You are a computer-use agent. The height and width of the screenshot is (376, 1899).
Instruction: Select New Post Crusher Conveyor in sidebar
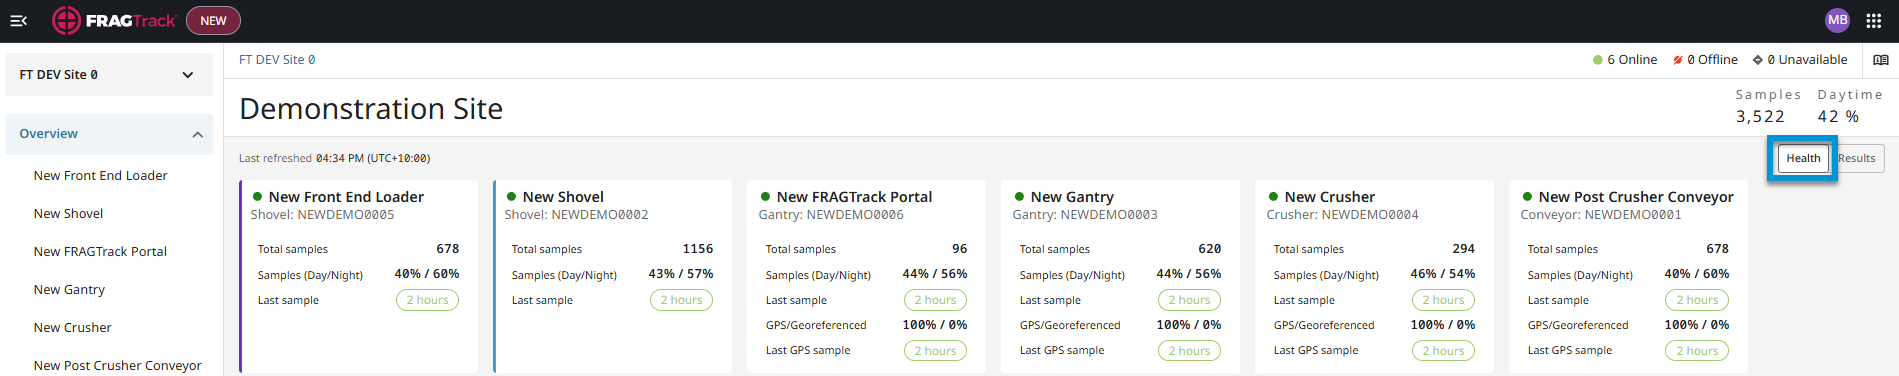click(x=117, y=366)
